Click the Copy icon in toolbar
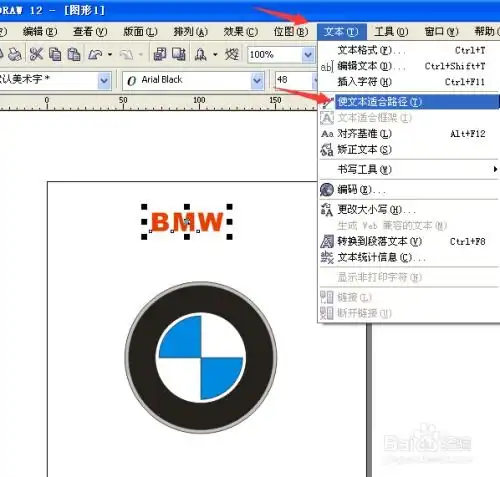This screenshot has width=500, height=477. point(55,54)
